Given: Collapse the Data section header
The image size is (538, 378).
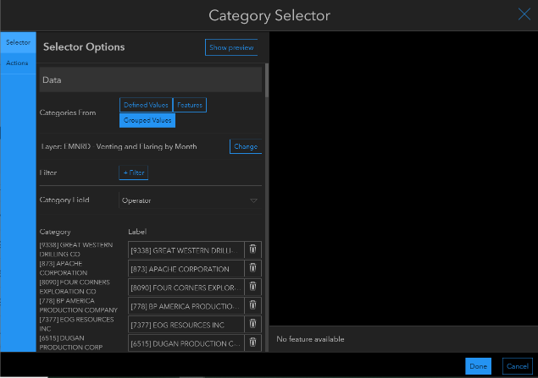Looking at the screenshot, I should click(151, 80).
